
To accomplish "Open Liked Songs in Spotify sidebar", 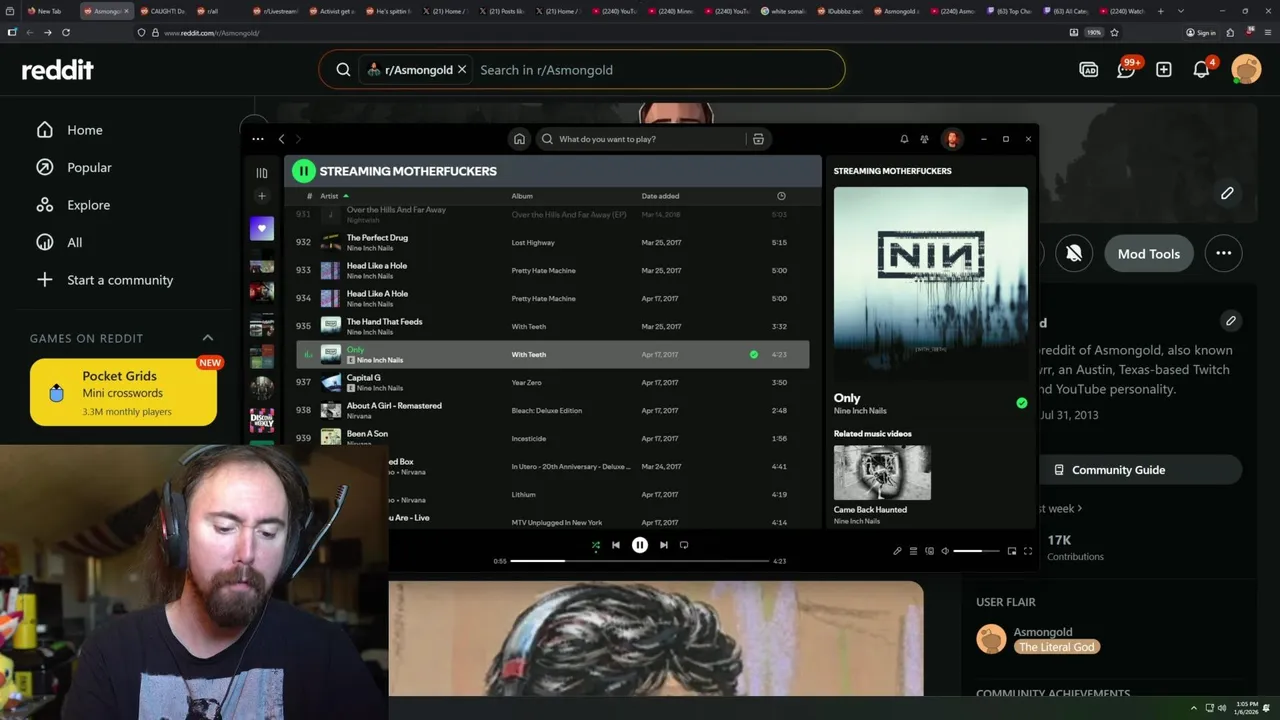I will 262,228.
